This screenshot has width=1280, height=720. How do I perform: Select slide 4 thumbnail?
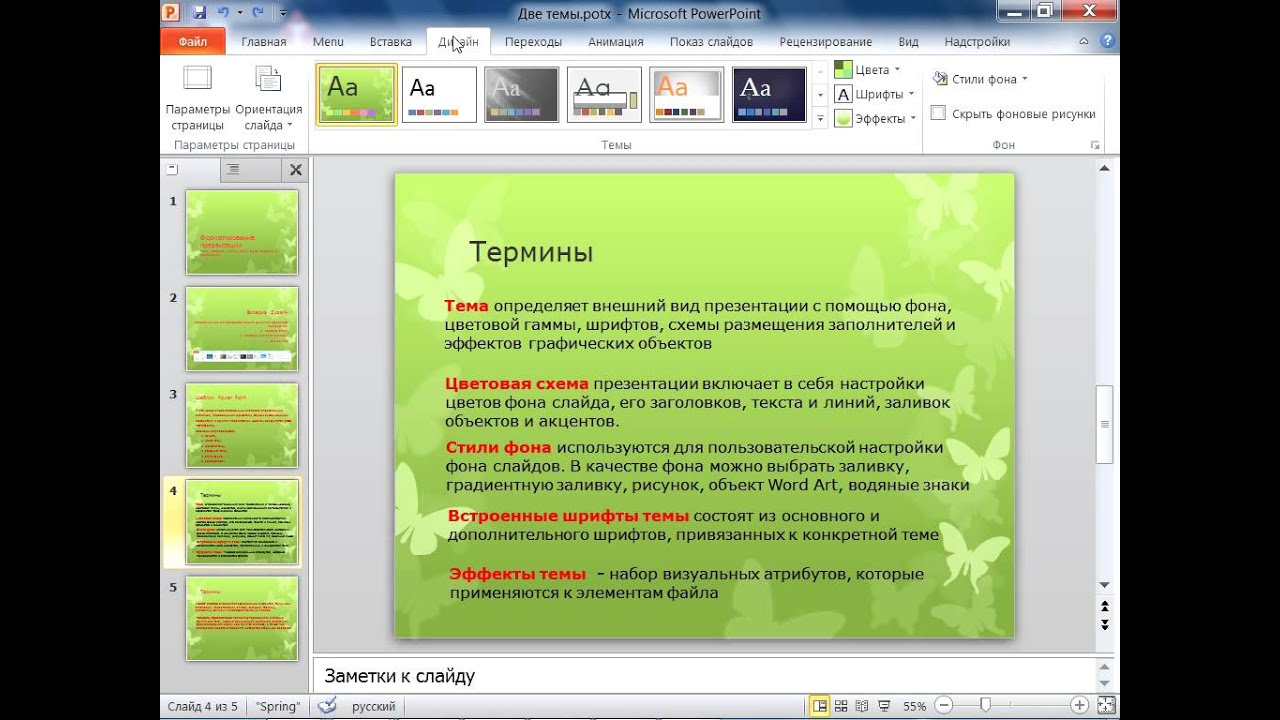click(x=242, y=522)
